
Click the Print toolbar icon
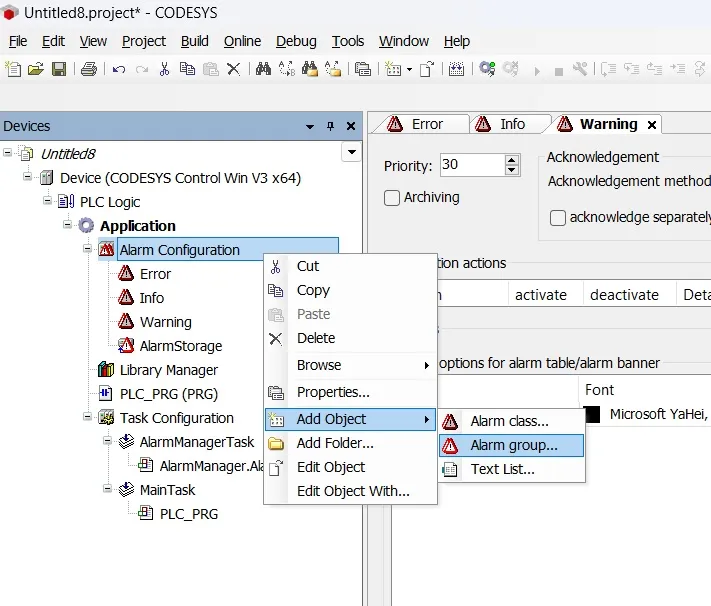(x=89, y=69)
